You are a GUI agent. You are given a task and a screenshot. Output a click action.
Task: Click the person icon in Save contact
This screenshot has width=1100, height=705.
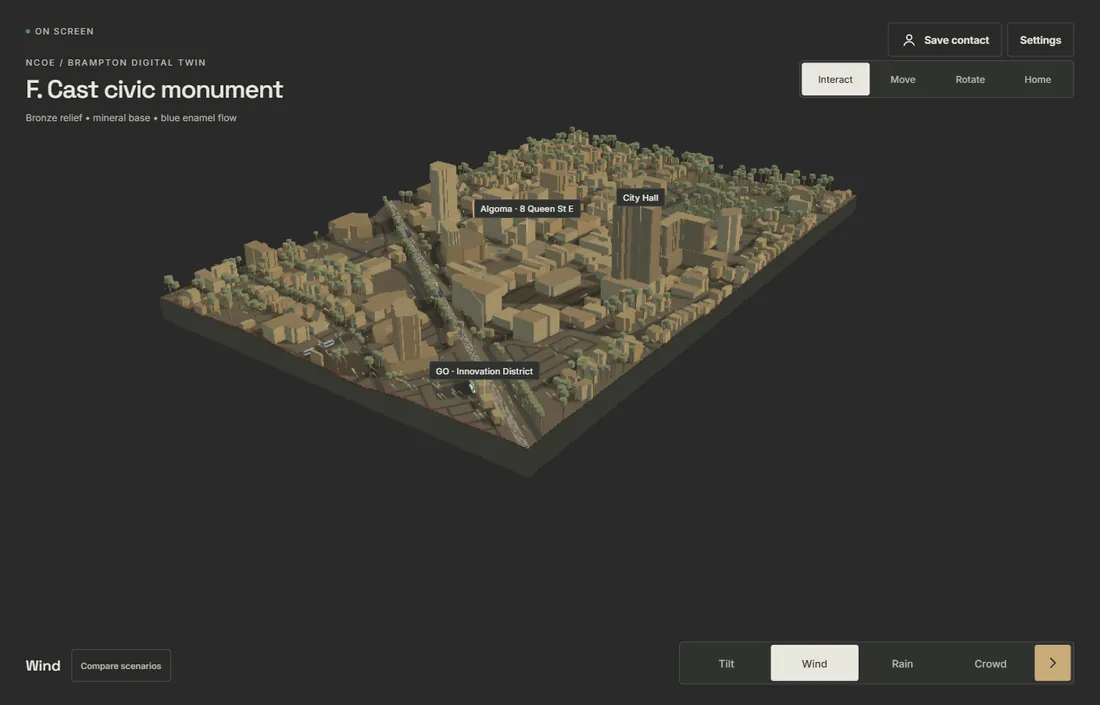[908, 40]
